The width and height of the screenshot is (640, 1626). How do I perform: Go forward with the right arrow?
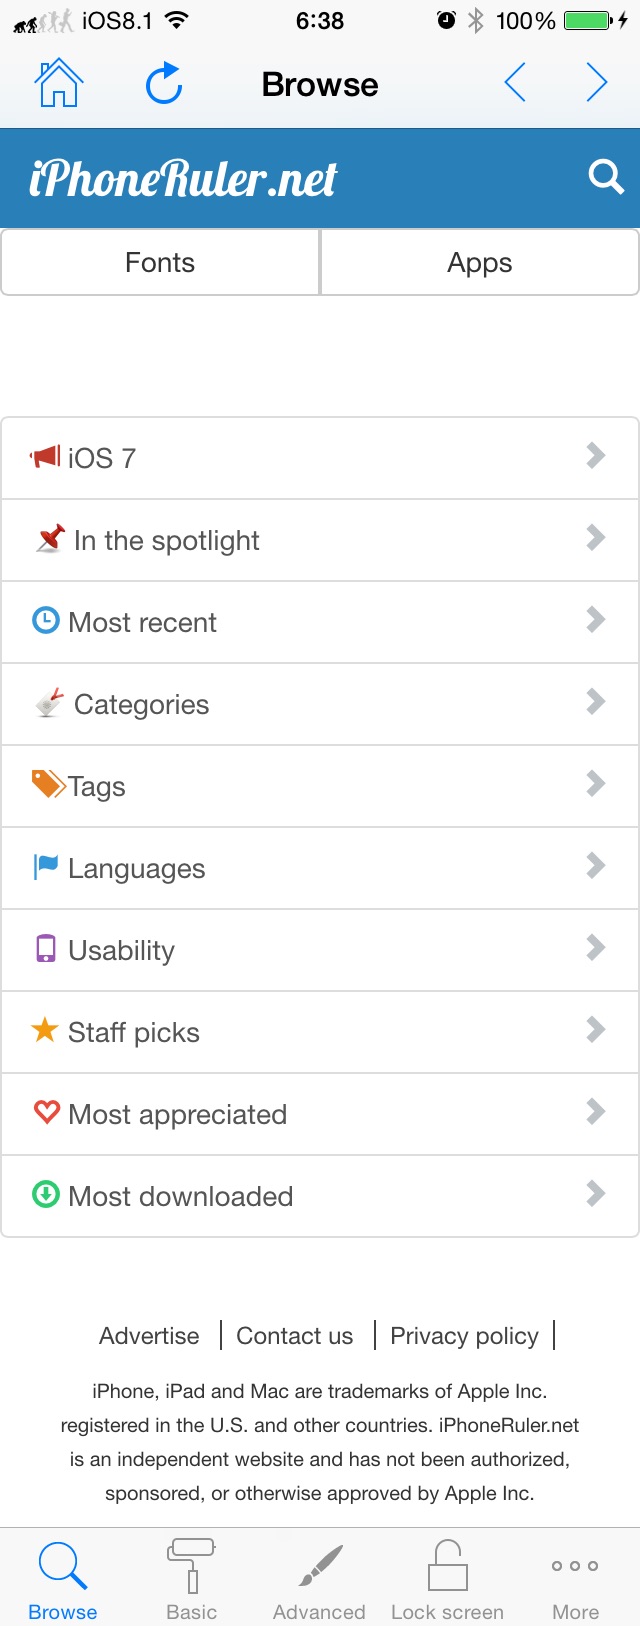pos(597,83)
